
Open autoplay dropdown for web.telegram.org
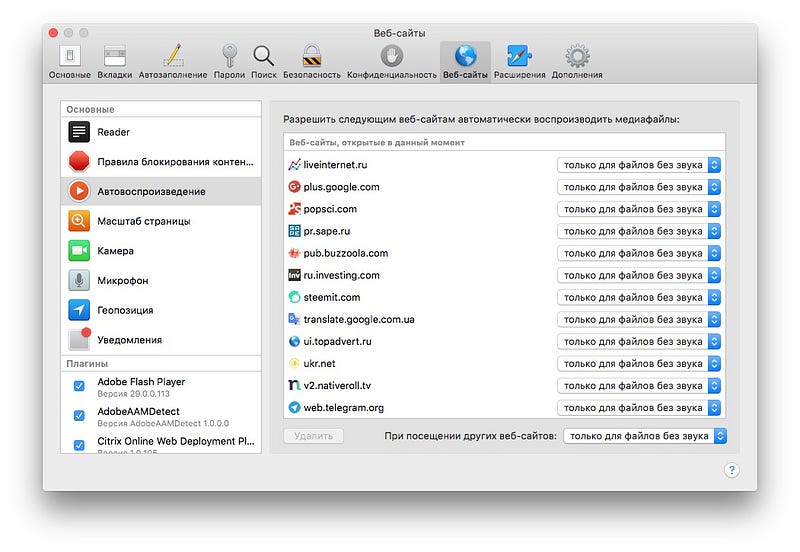click(x=639, y=407)
